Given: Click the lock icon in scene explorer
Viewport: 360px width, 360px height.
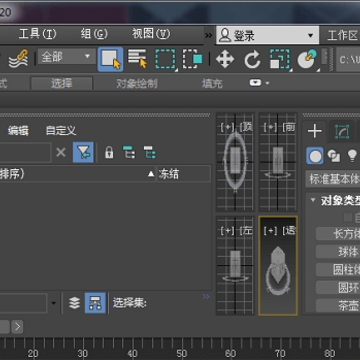Looking at the screenshot, I should (109, 153).
